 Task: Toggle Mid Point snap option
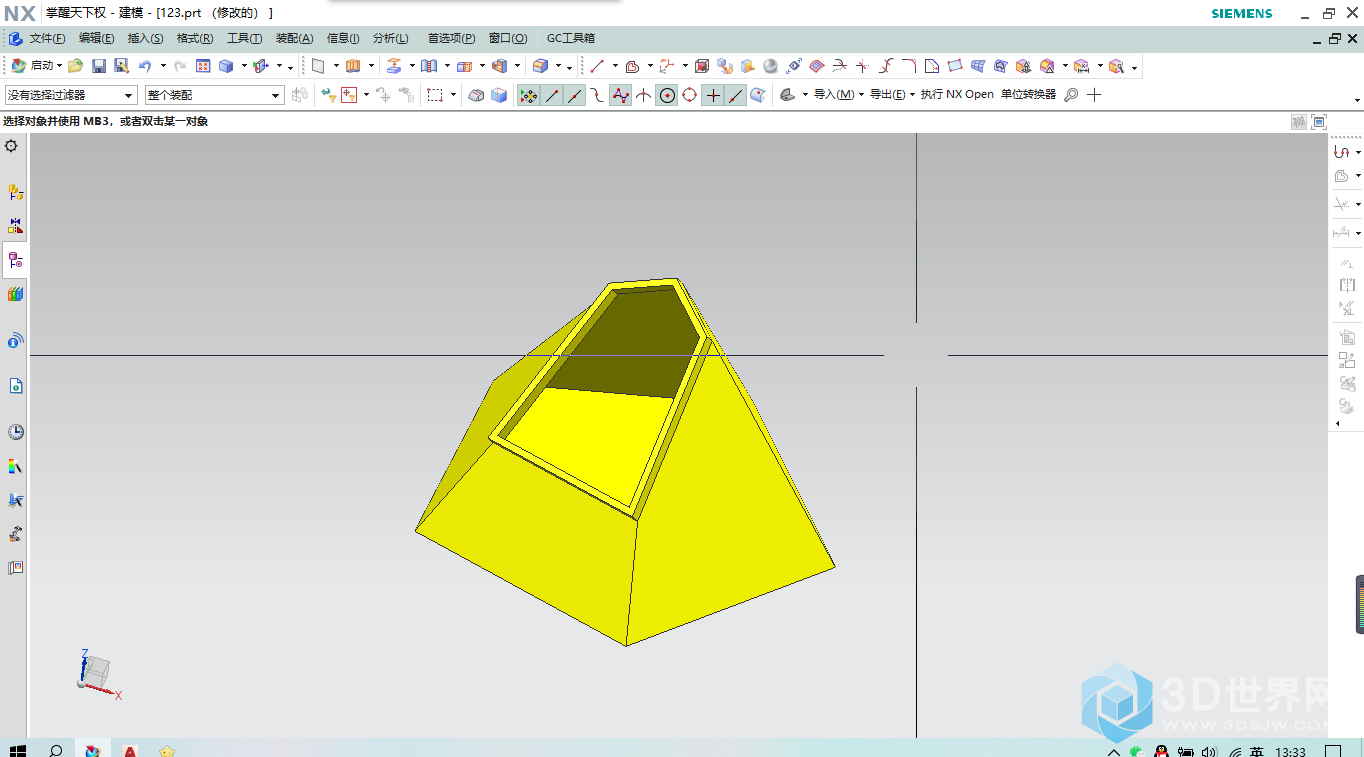574,95
